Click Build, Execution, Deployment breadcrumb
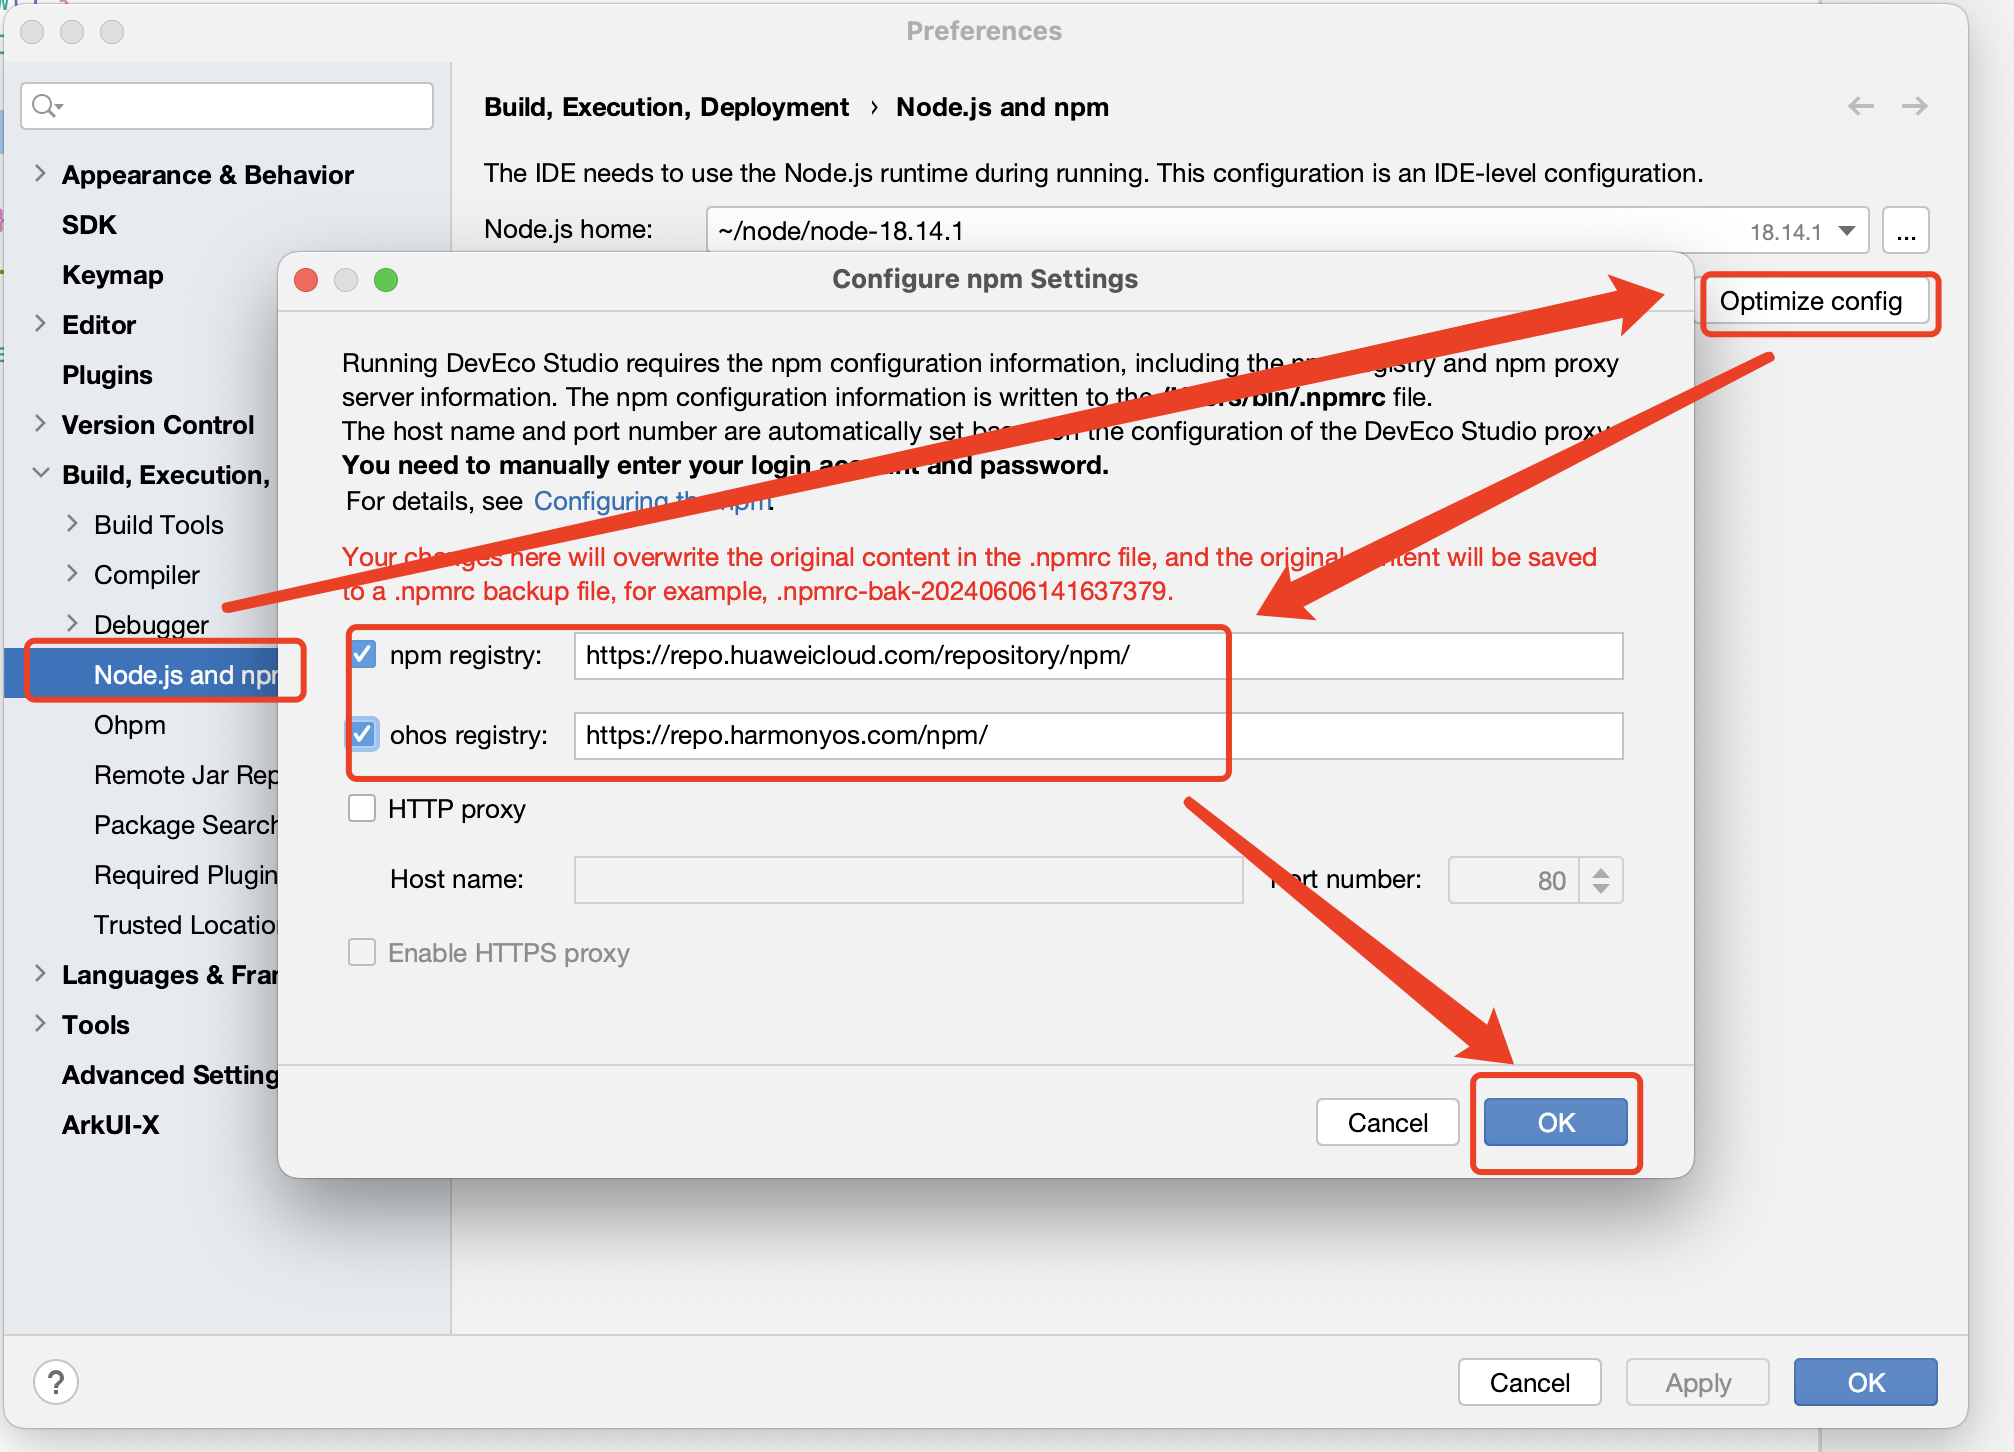Image resolution: width=2014 pixels, height=1452 pixels. tap(666, 107)
